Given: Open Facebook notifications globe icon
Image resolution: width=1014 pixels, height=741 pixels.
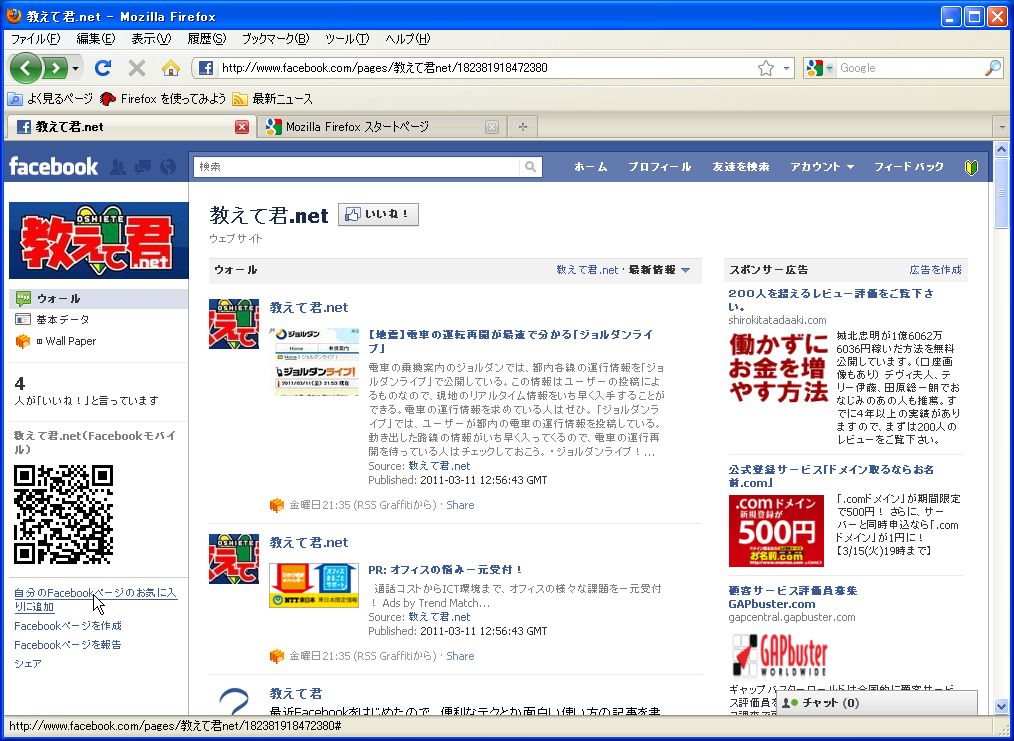Looking at the screenshot, I should [x=167, y=167].
